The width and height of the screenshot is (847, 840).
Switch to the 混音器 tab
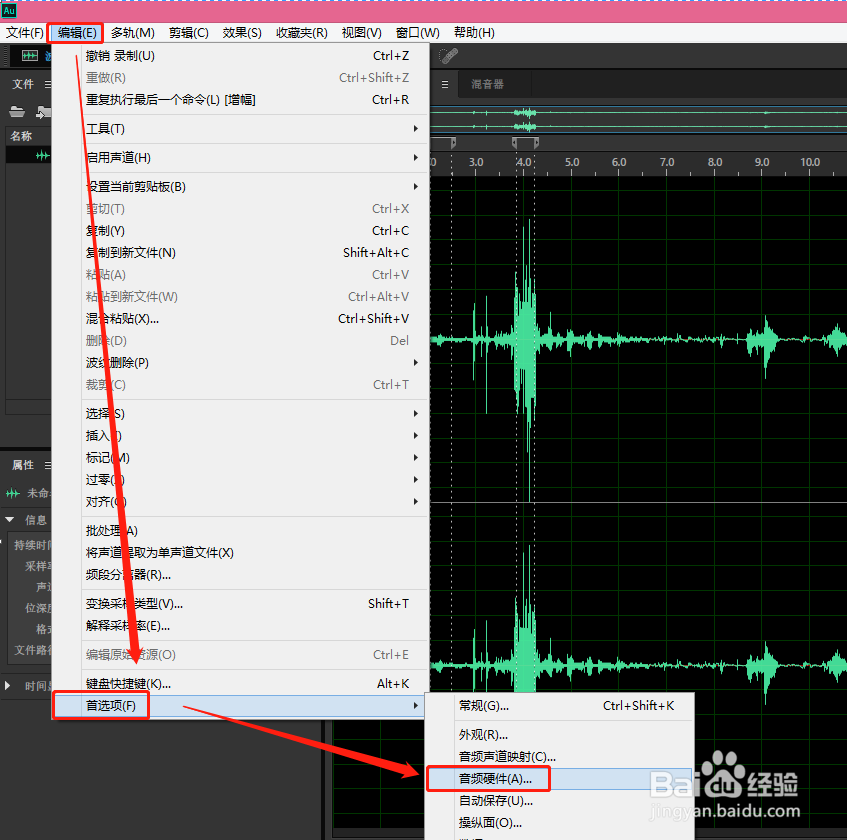point(487,84)
